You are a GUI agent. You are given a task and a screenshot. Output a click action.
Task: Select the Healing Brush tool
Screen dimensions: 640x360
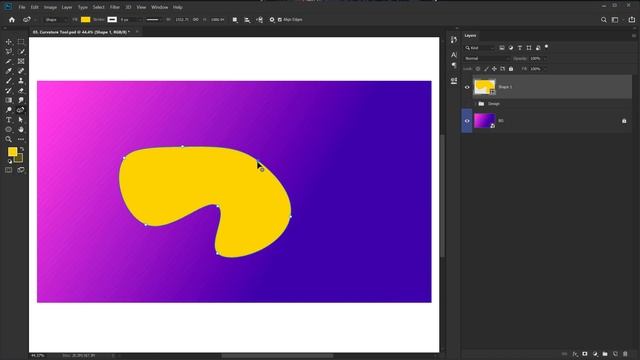tap(21, 71)
